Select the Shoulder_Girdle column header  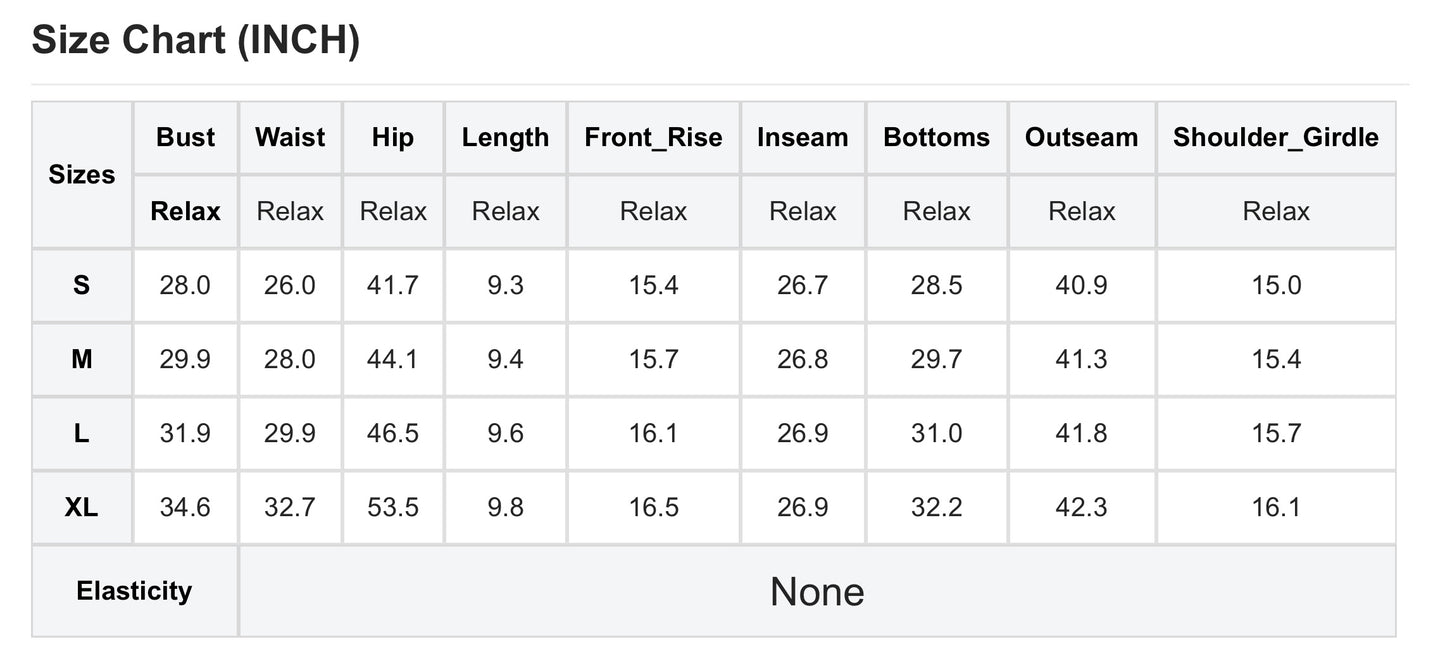(x=1276, y=138)
